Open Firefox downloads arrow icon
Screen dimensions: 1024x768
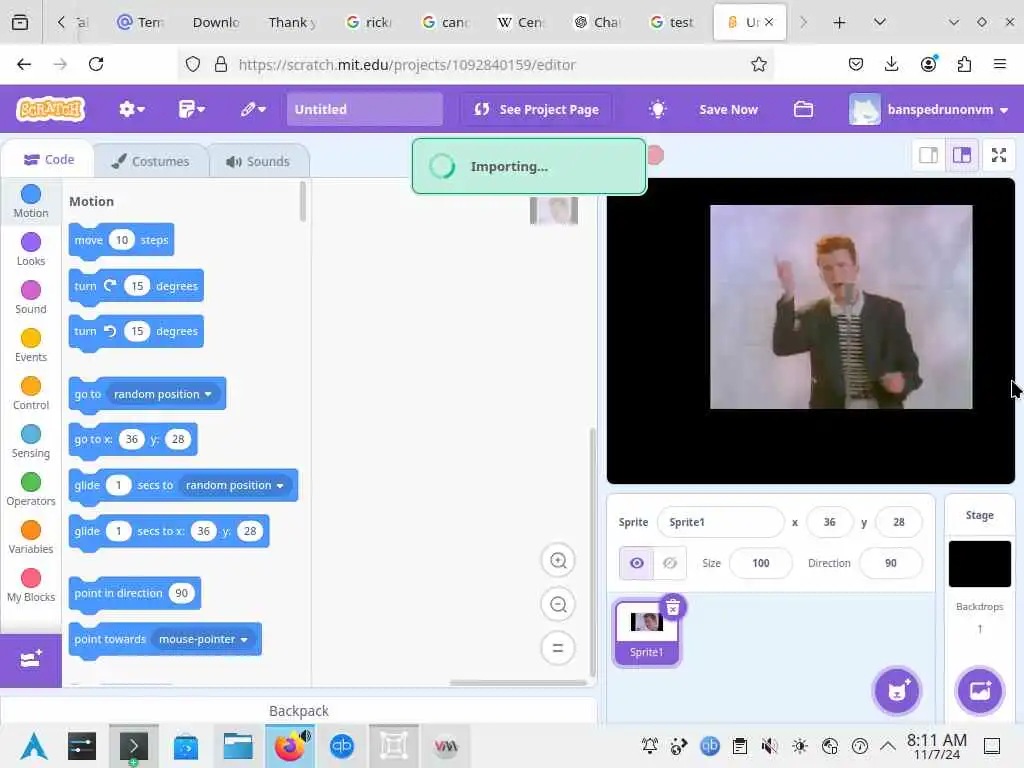point(891,64)
